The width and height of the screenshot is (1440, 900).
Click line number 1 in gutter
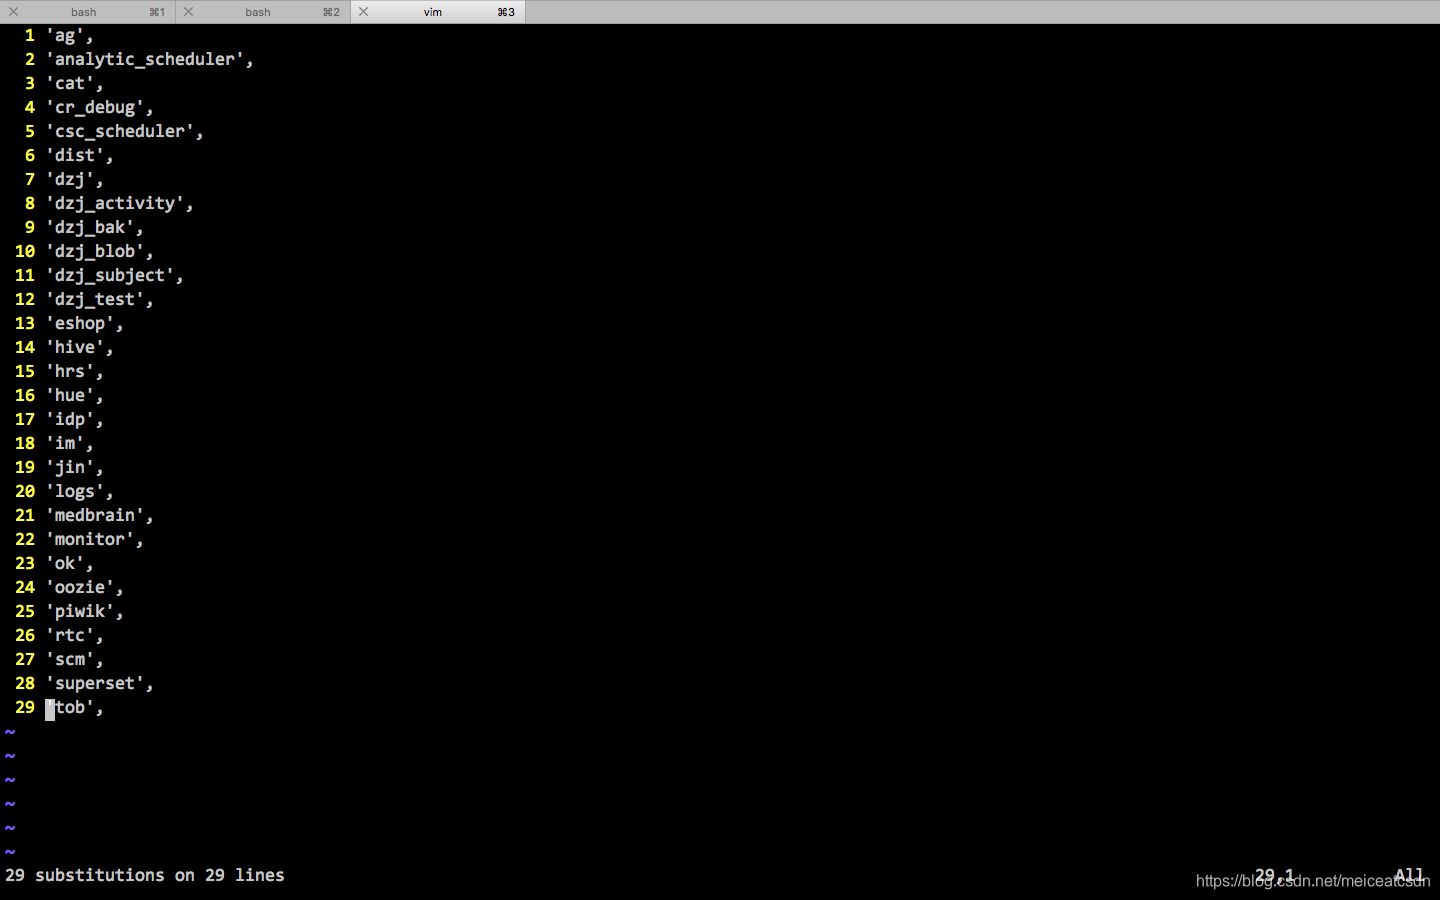tap(30, 36)
